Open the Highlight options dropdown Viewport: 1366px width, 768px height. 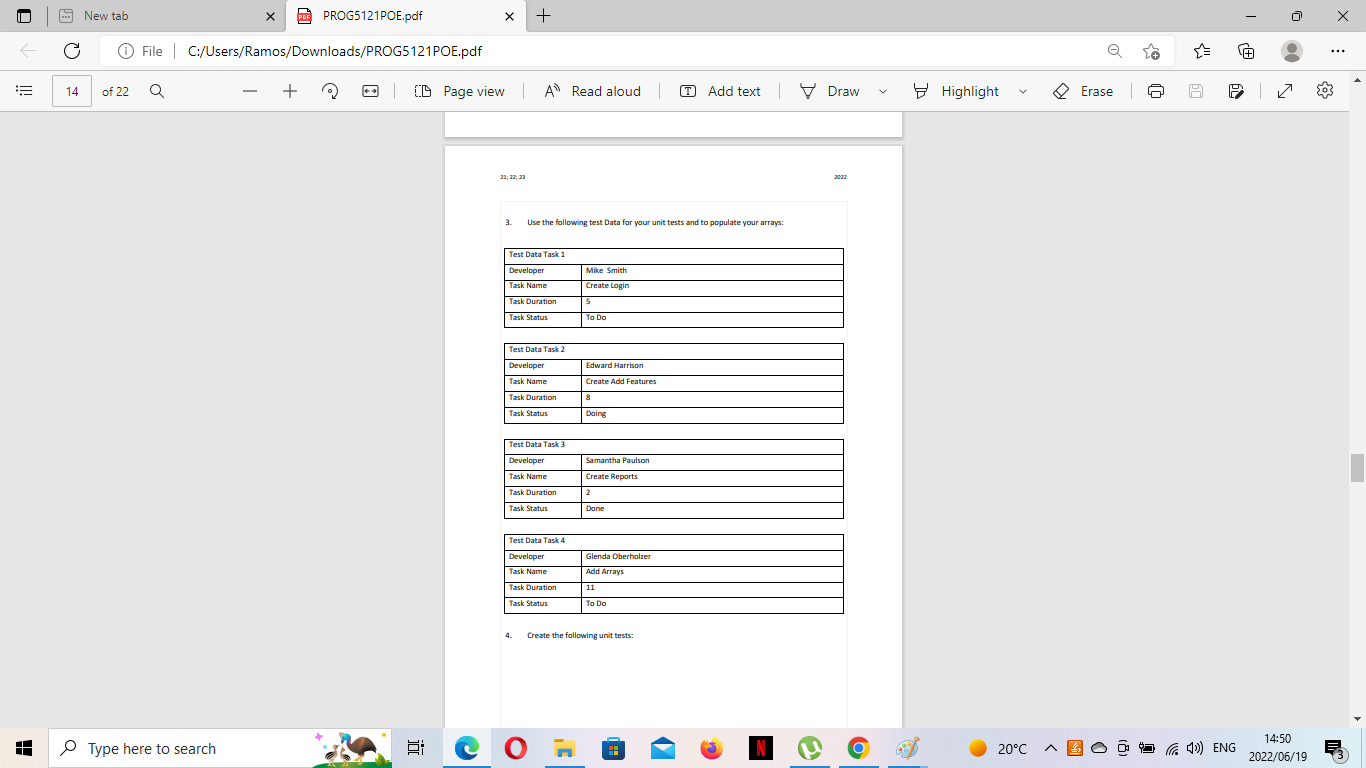[1022, 91]
